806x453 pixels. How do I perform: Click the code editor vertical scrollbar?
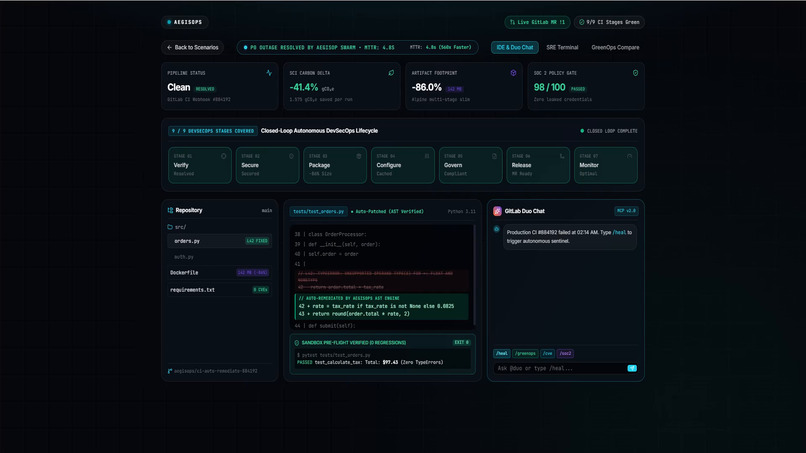(473, 275)
